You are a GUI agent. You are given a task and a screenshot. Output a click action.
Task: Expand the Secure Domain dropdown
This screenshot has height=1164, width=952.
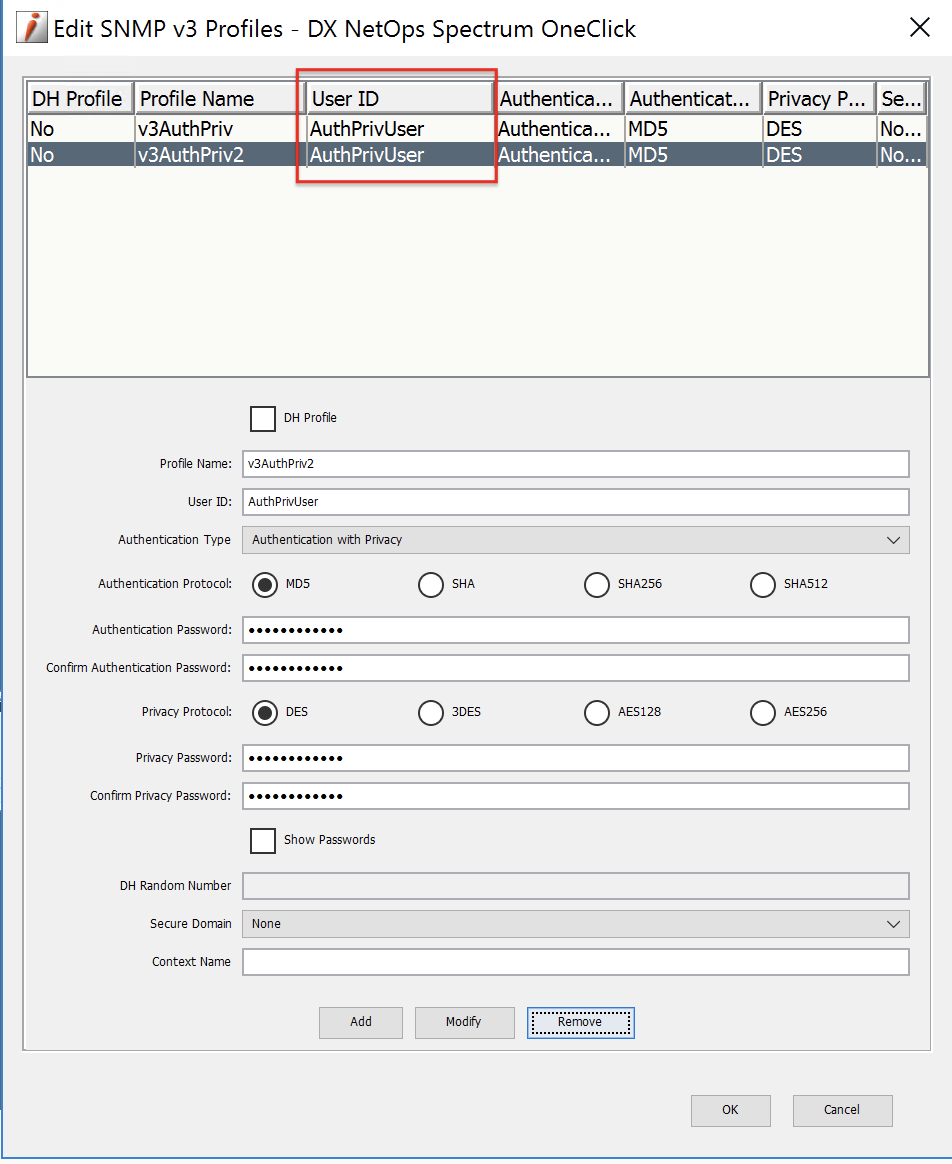coord(575,924)
